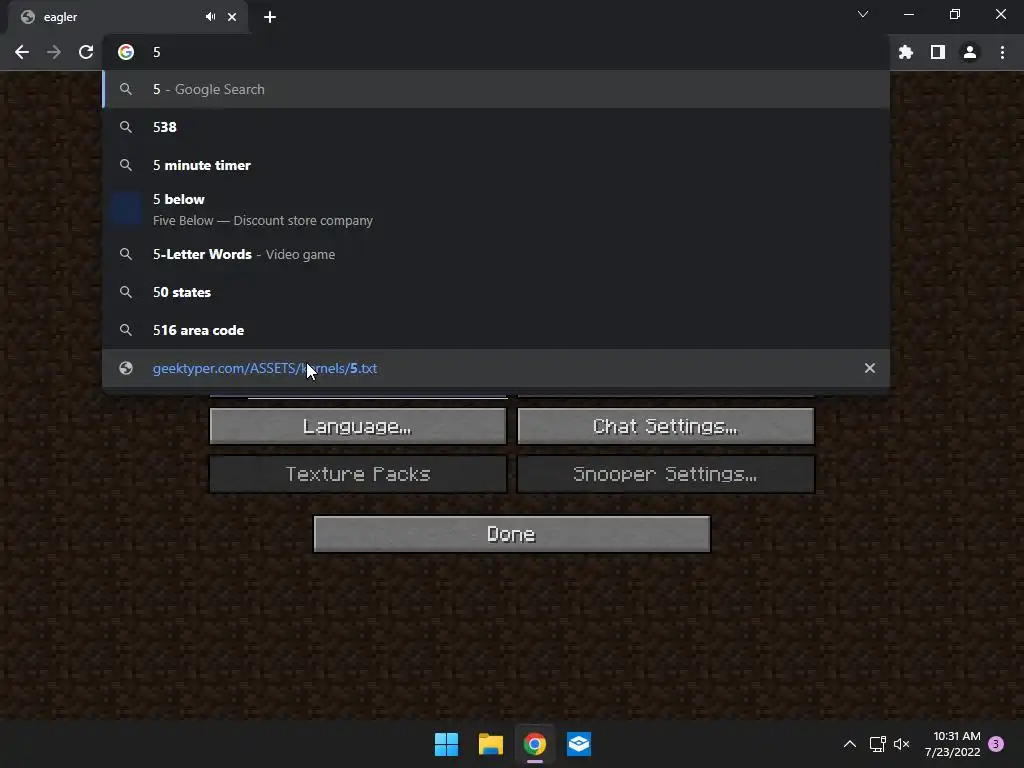Open the clock showing 10:31 AM
Viewport: 1024px width, 768px height.
(x=952, y=744)
